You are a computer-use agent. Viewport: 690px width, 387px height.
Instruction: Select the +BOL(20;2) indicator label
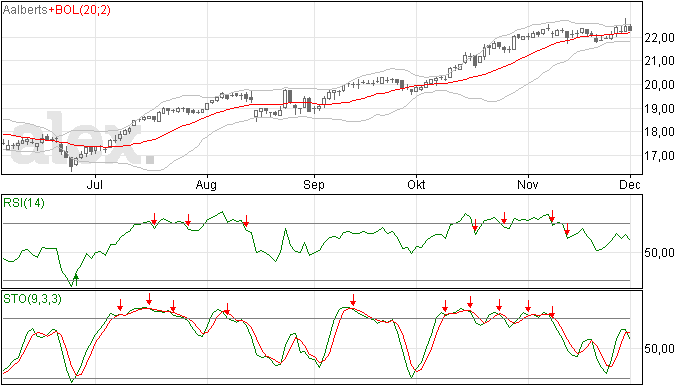click(79, 10)
